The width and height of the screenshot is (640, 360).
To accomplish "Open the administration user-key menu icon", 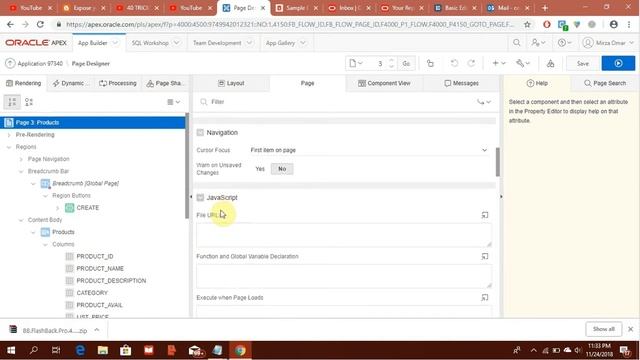I will point(538,42).
